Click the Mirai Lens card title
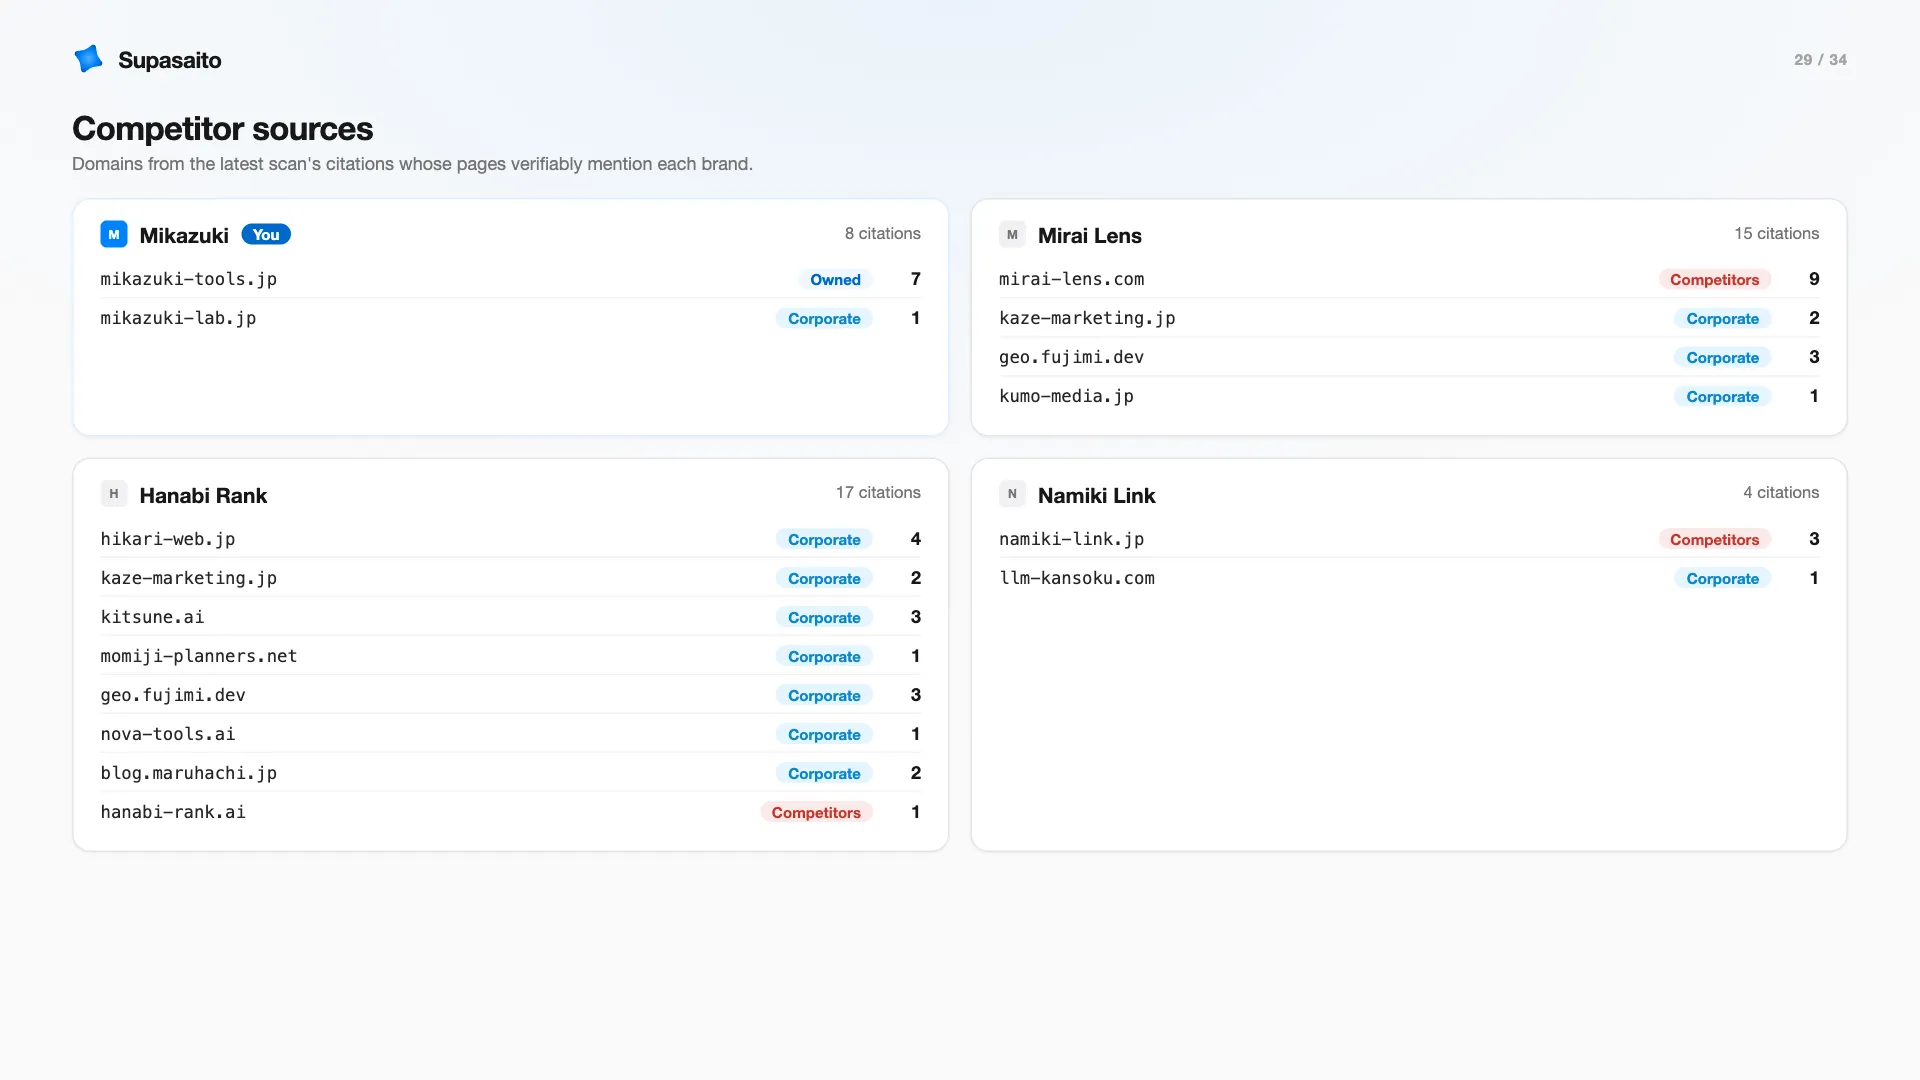1920x1080 pixels. point(1089,236)
